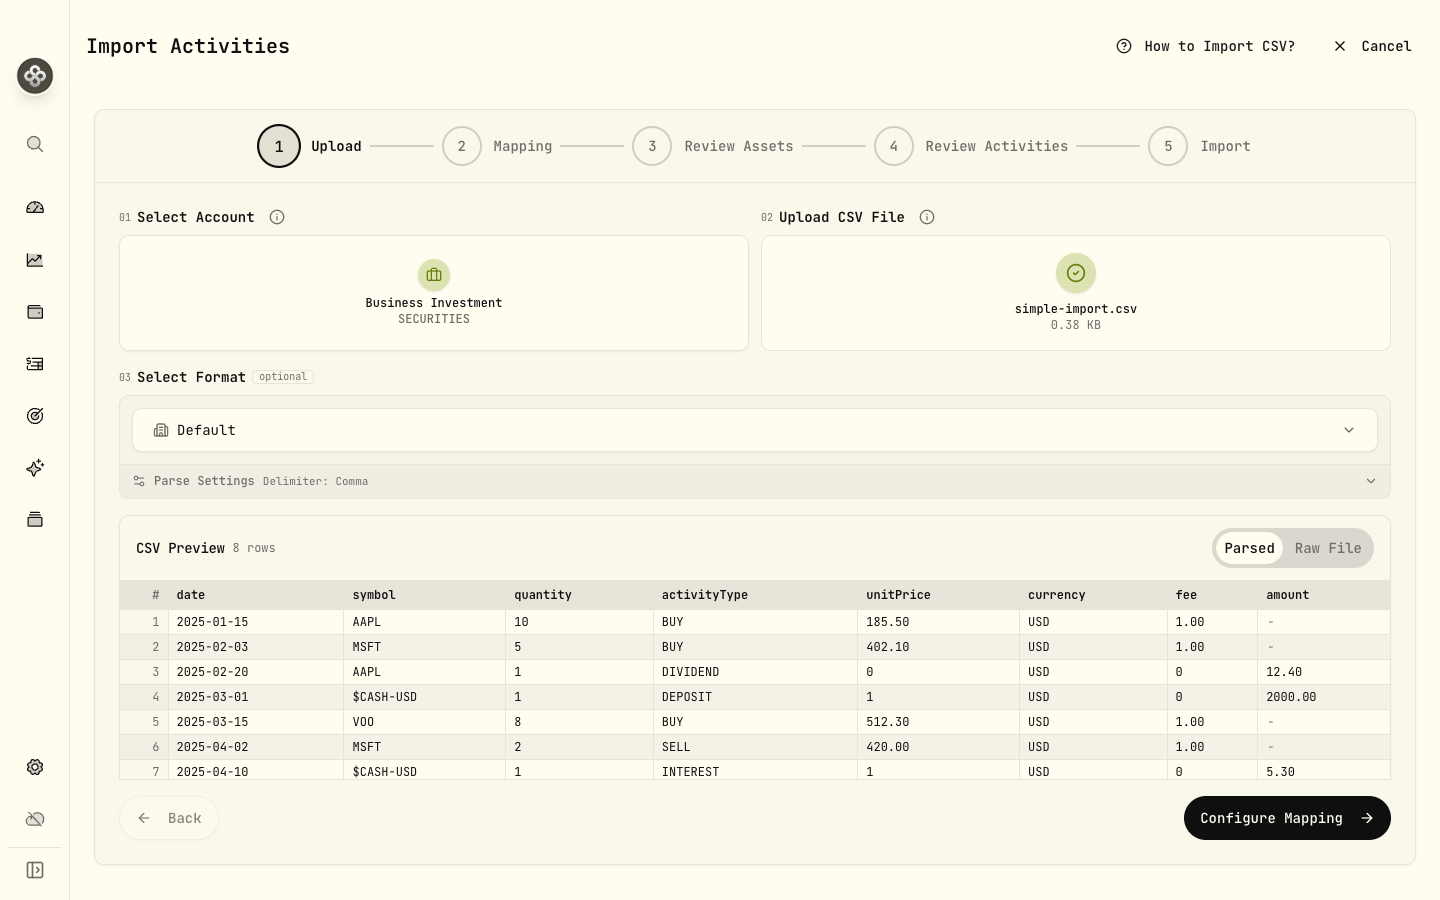The height and width of the screenshot is (900, 1440).
Task: Go to step 1 Upload
Action: (x=310, y=146)
